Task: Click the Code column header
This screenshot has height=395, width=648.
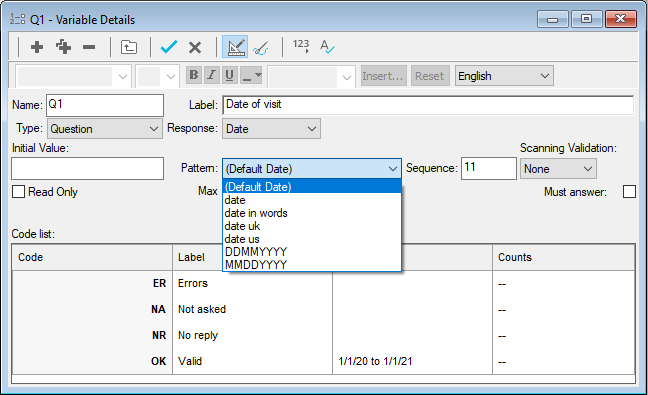Action: point(92,257)
